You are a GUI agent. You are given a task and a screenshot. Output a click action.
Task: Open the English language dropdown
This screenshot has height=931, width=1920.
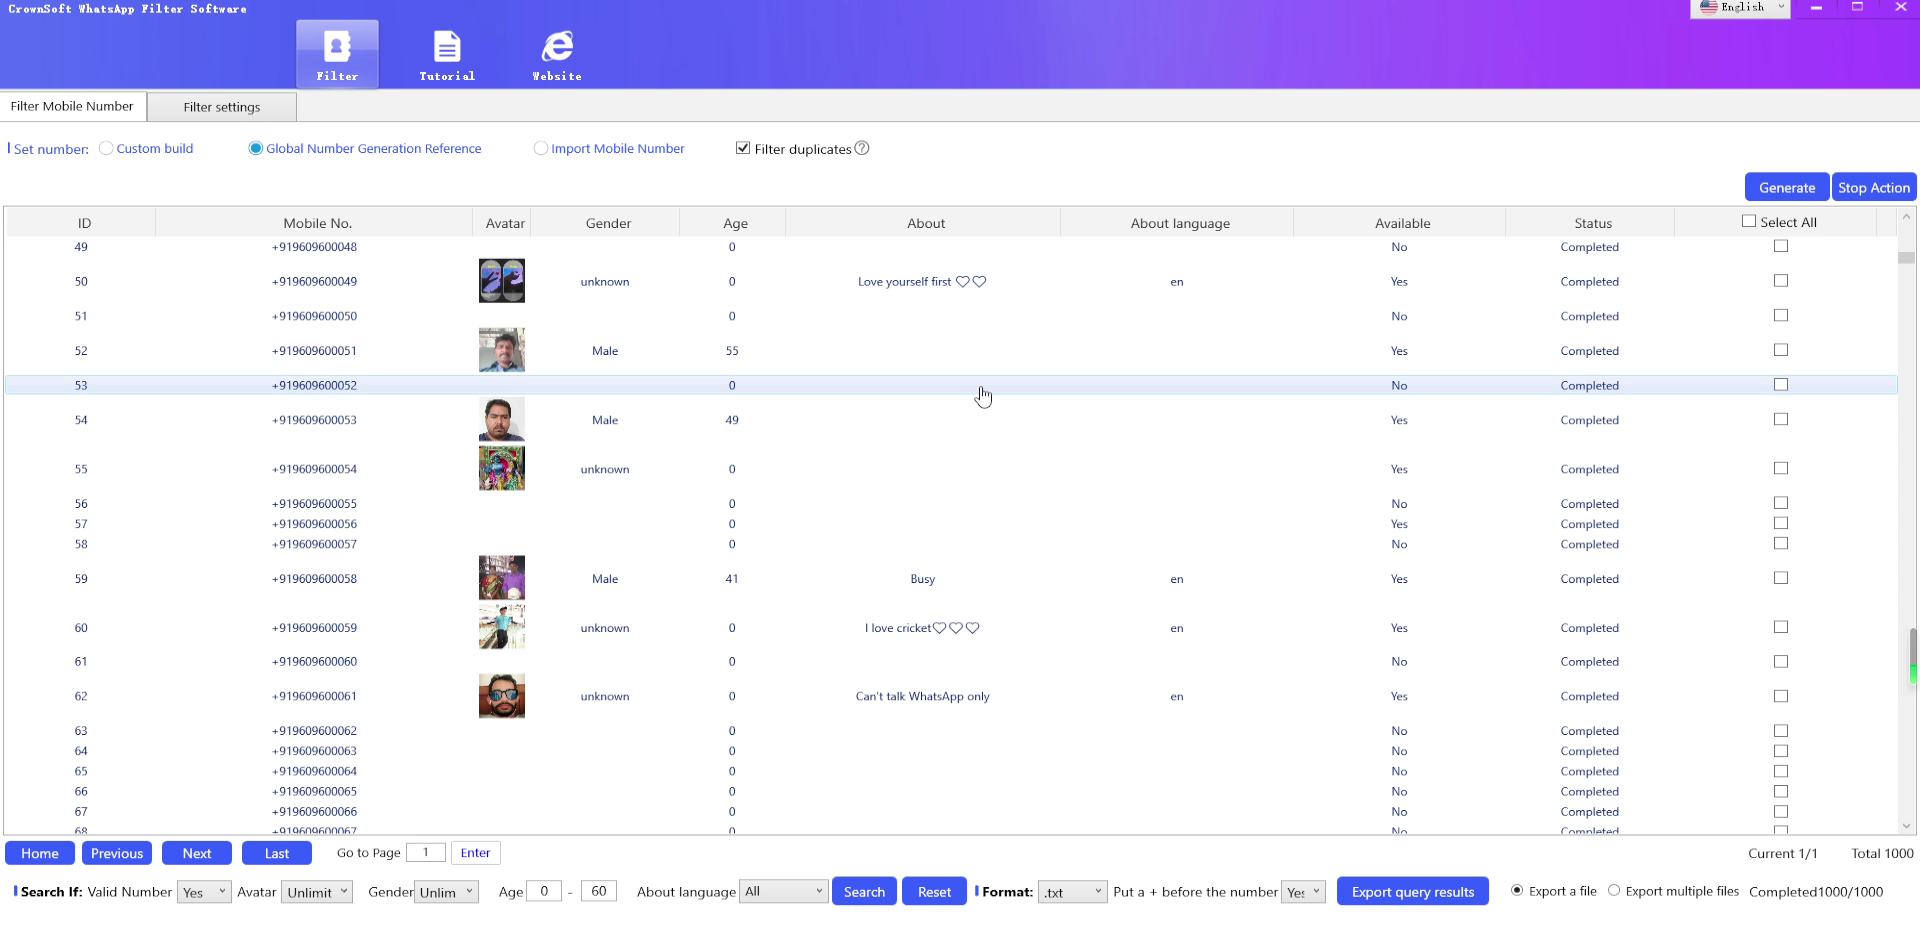[x=1740, y=8]
